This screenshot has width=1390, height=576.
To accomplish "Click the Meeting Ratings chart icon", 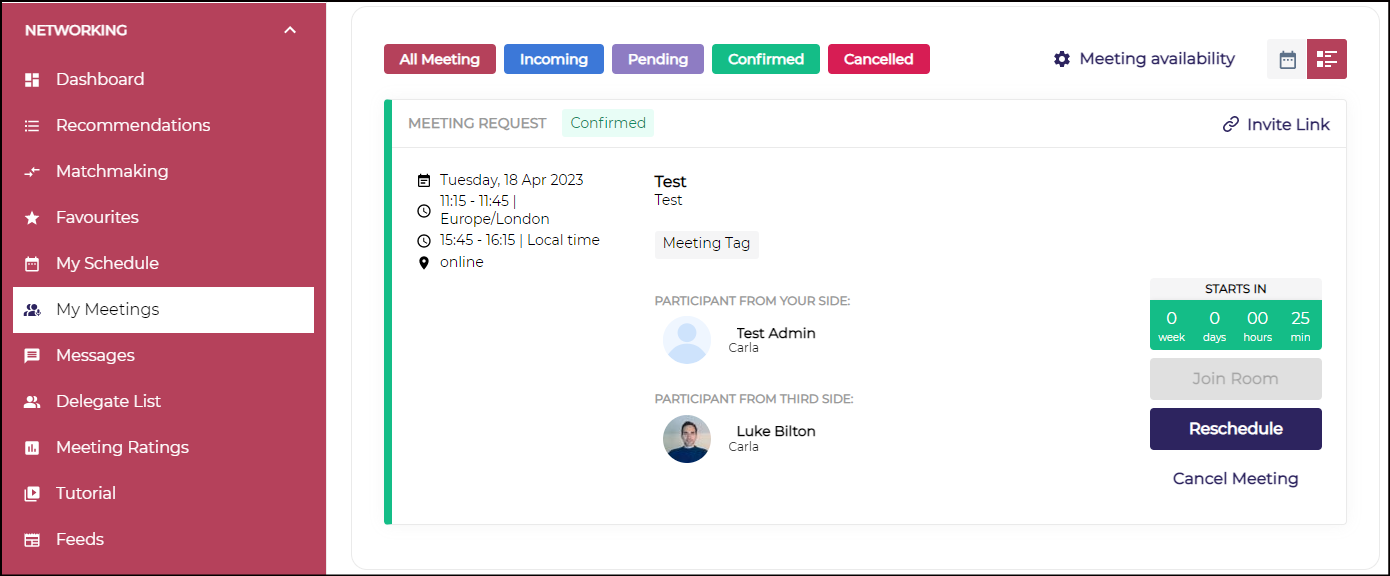I will pyautogui.click(x=32, y=448).
